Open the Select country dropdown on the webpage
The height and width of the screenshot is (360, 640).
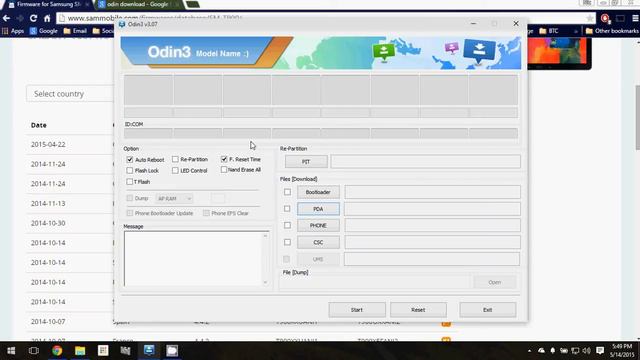coord(70,94)
